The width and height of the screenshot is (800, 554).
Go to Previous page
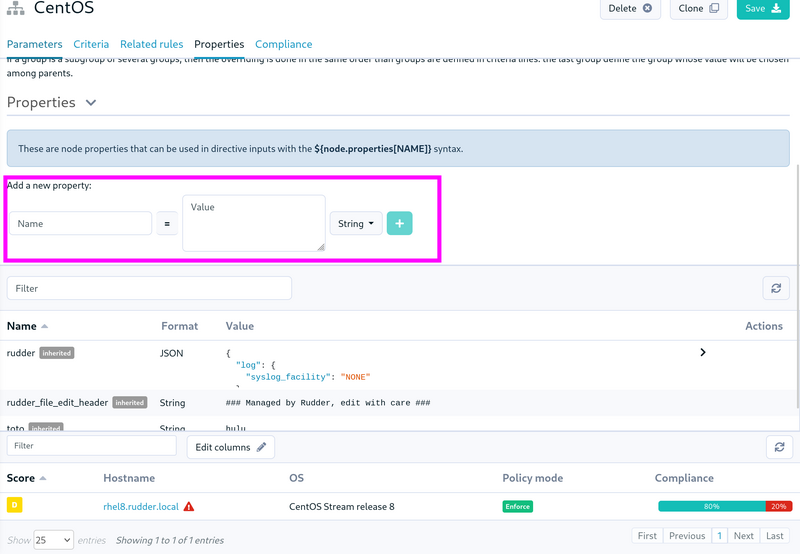pyautogui.click(x=687, y=536)
